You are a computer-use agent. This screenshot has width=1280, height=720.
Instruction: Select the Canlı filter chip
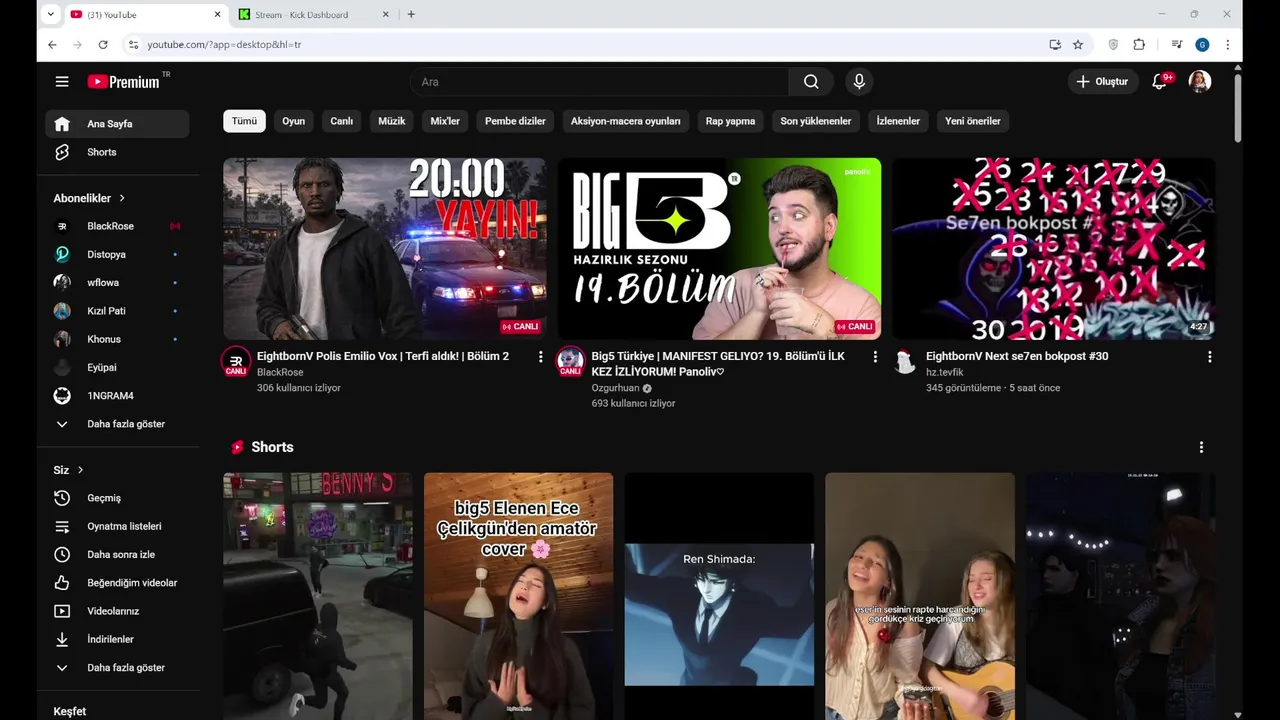(x=342, y=121)
